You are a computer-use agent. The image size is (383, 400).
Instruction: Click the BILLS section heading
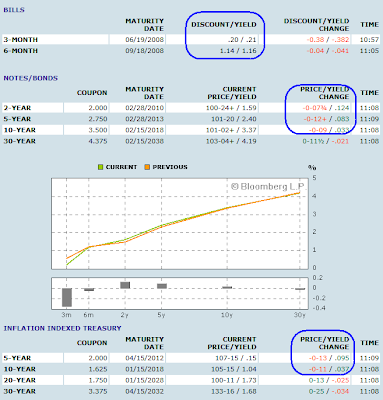click(x=14, y=10)
